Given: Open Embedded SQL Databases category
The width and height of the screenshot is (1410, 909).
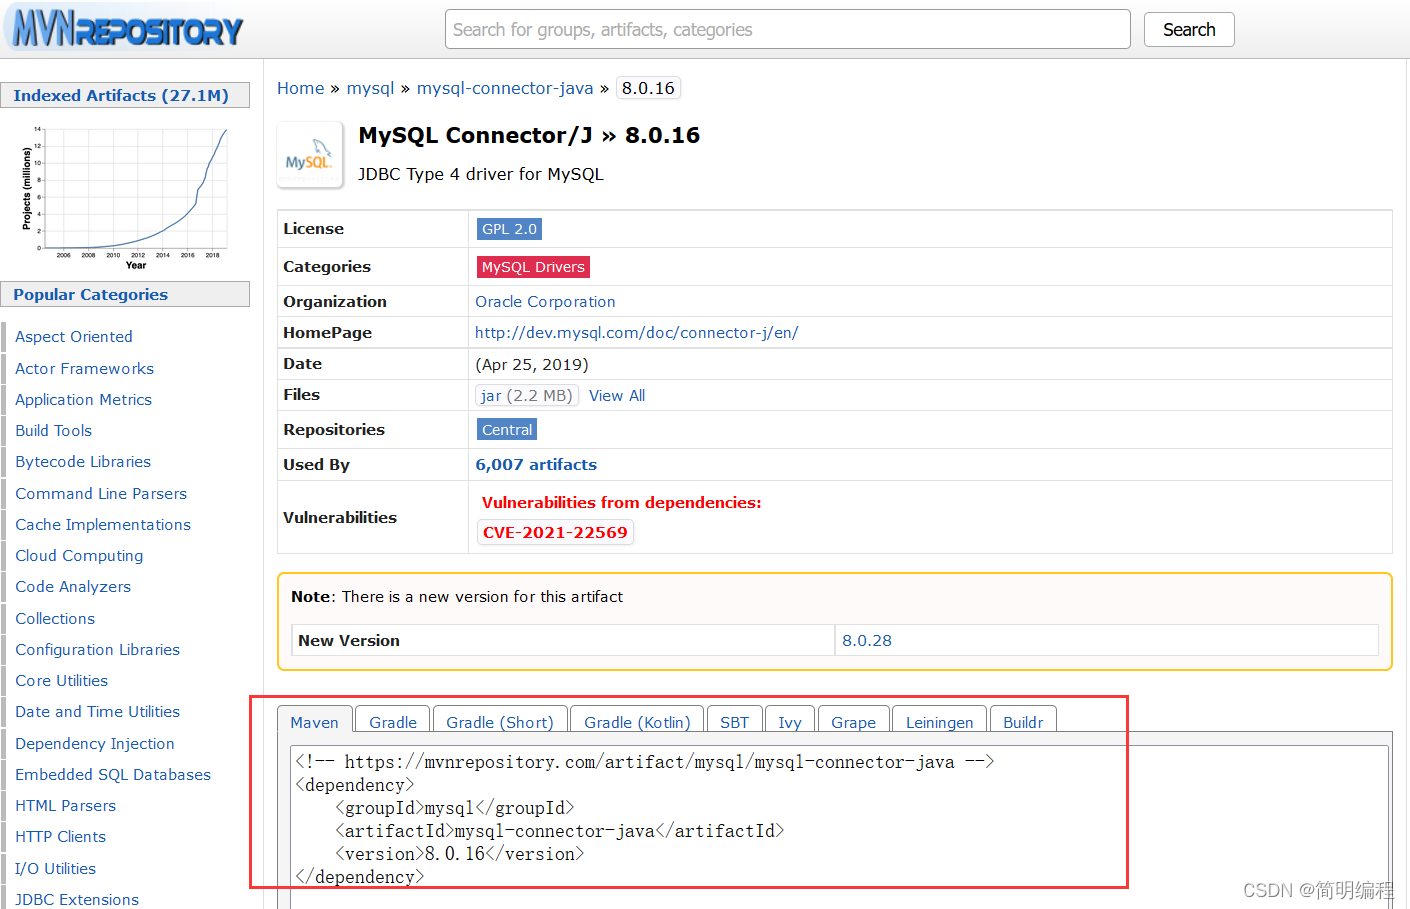Looking at the screenshot, I should pyautogui.click(x=113, y=775).
